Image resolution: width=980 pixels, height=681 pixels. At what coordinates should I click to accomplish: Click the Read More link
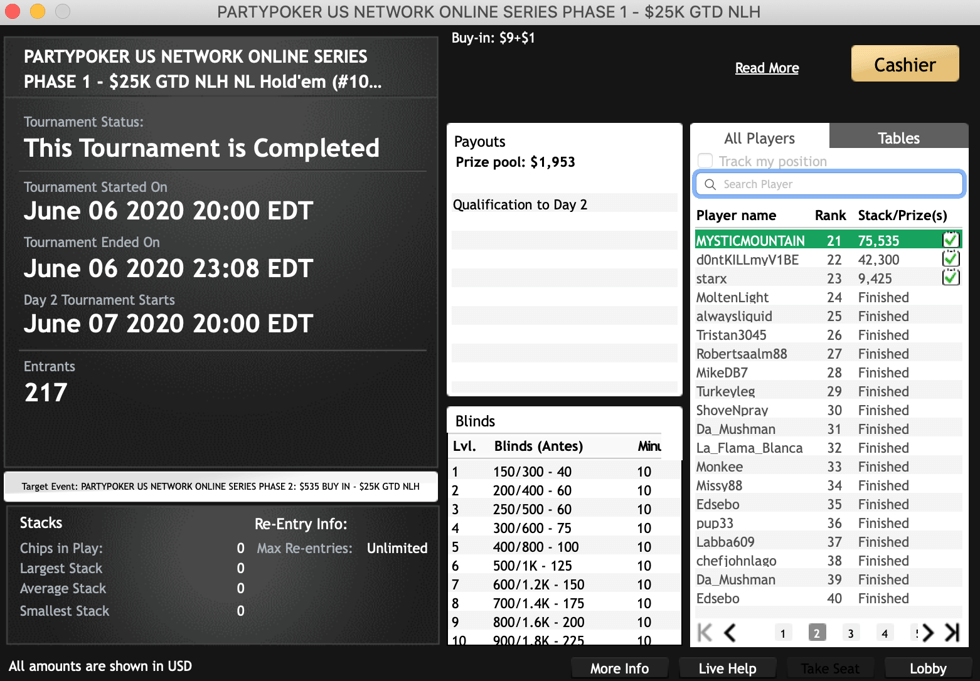[767, 68]
